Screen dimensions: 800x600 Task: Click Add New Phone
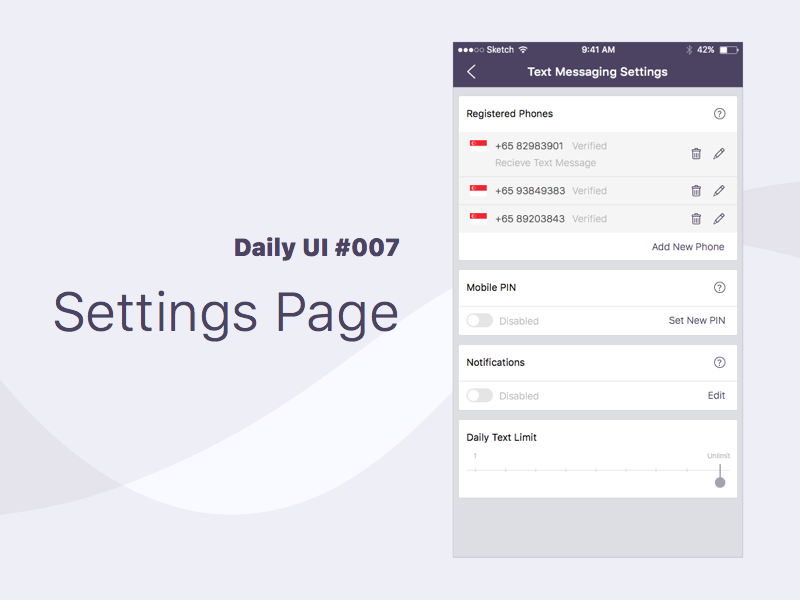click(688, 246)
